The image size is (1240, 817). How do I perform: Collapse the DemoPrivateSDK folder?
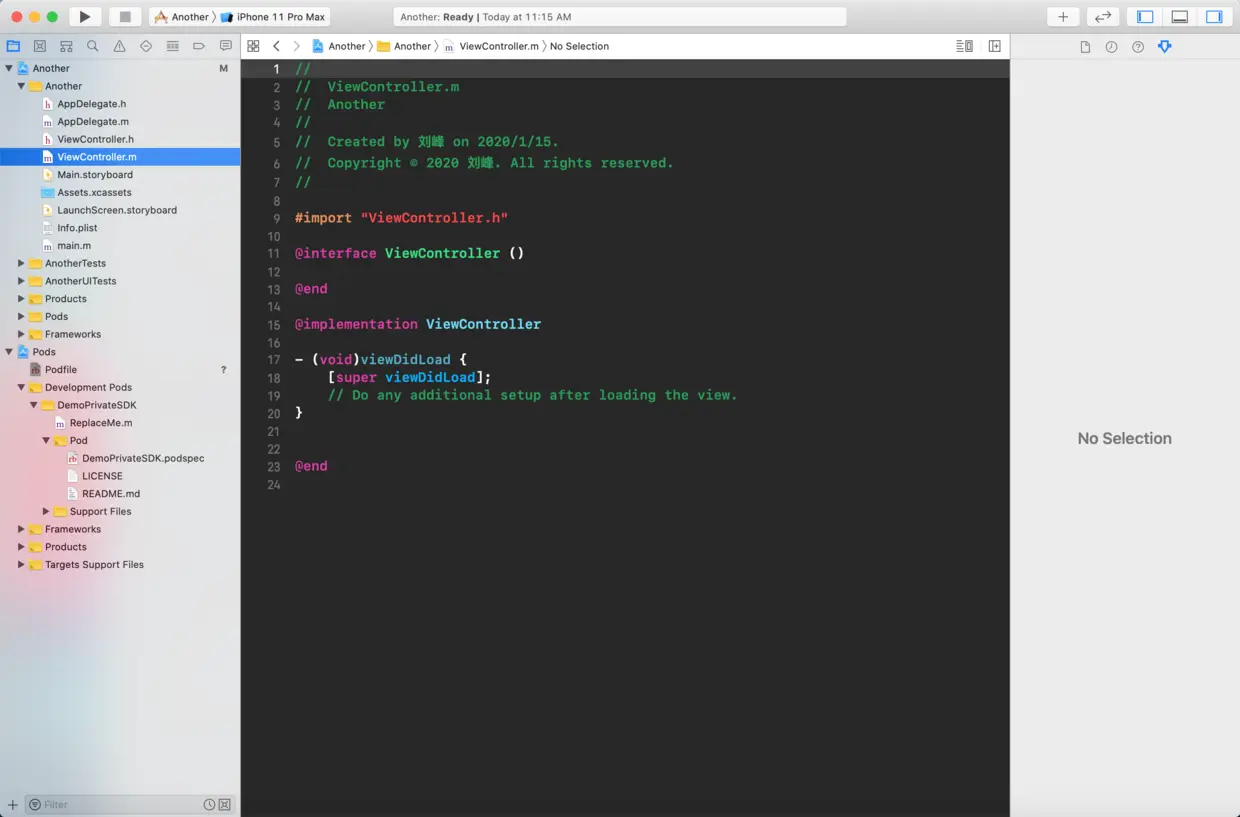34,405
